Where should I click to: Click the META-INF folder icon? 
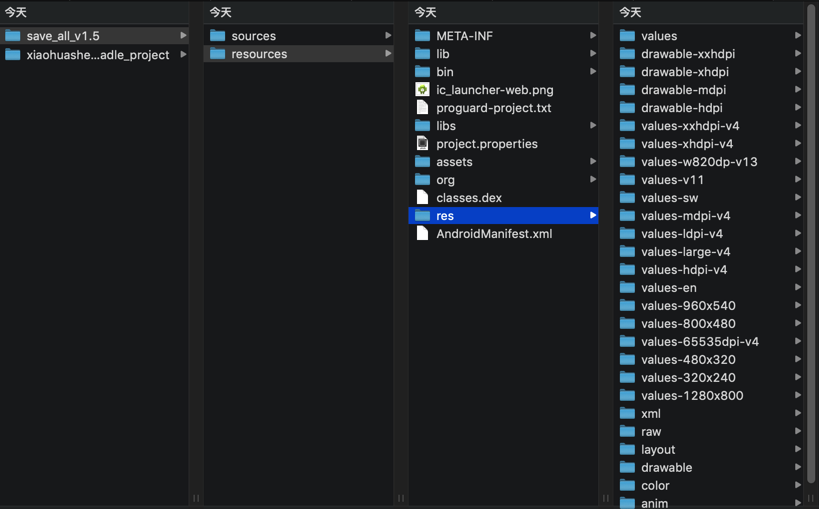point(422,36)
